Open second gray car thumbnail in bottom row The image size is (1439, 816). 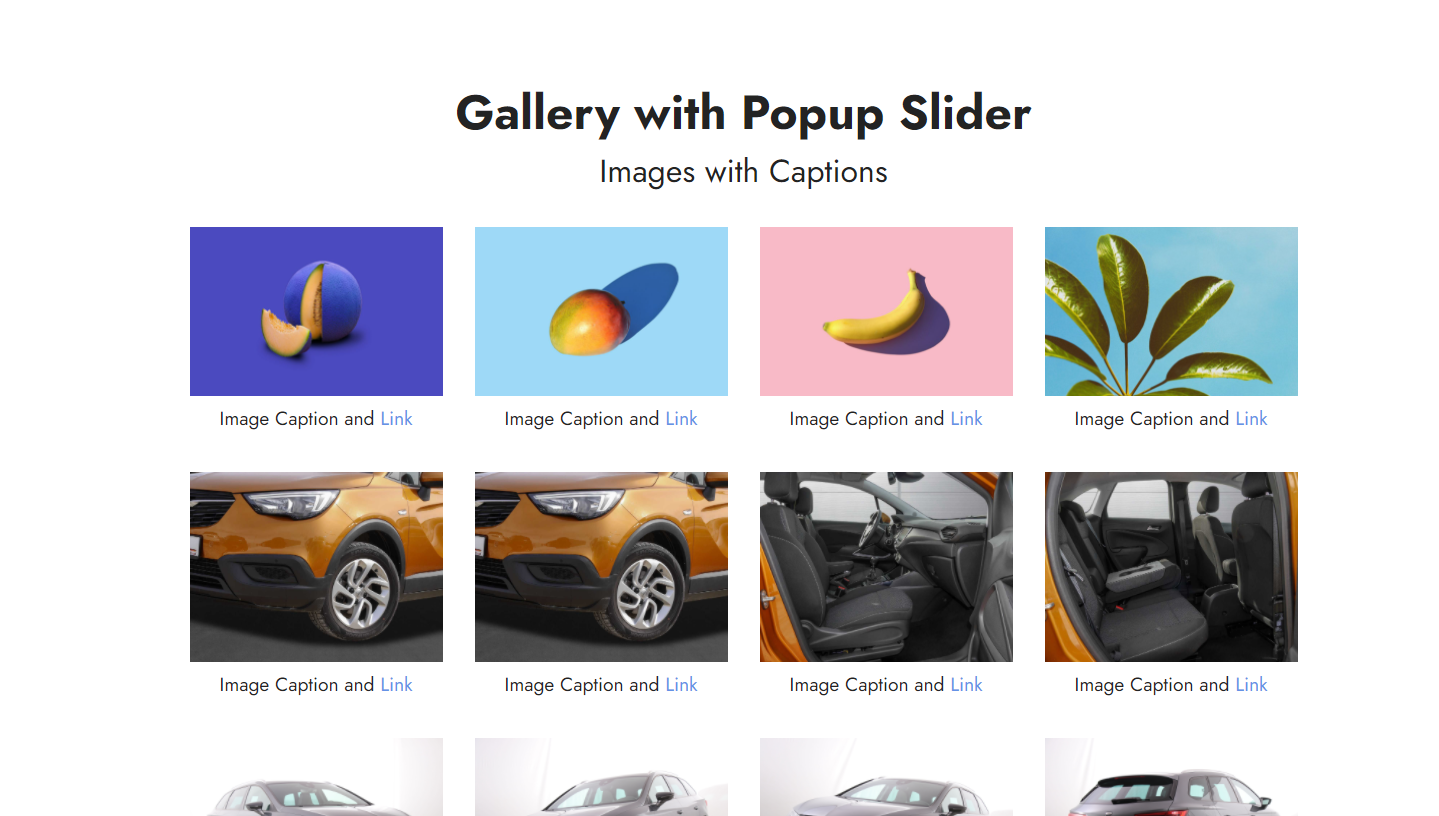(601, 777)
